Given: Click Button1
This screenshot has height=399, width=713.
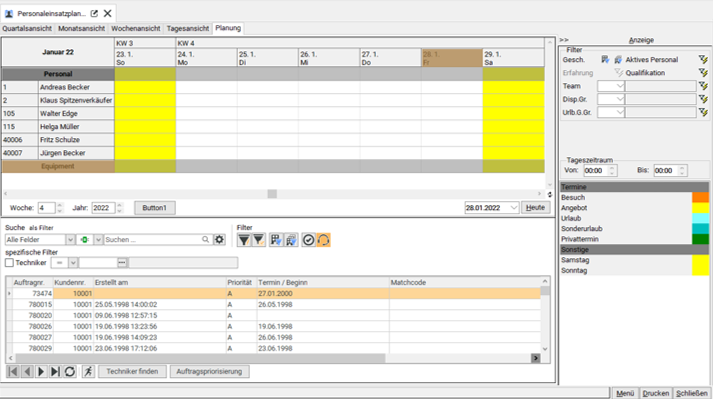Looking at the screenshot, I should coord(155,207).
